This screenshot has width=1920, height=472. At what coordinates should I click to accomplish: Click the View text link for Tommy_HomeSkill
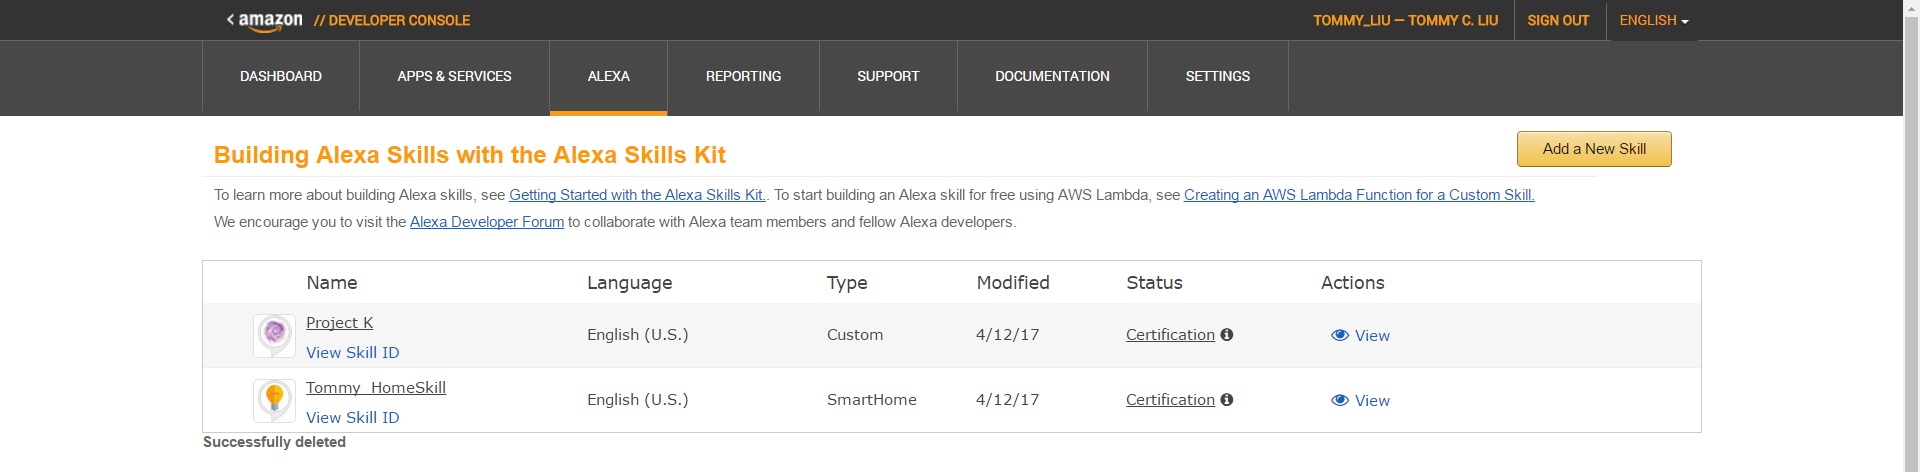coord(1372,401)
